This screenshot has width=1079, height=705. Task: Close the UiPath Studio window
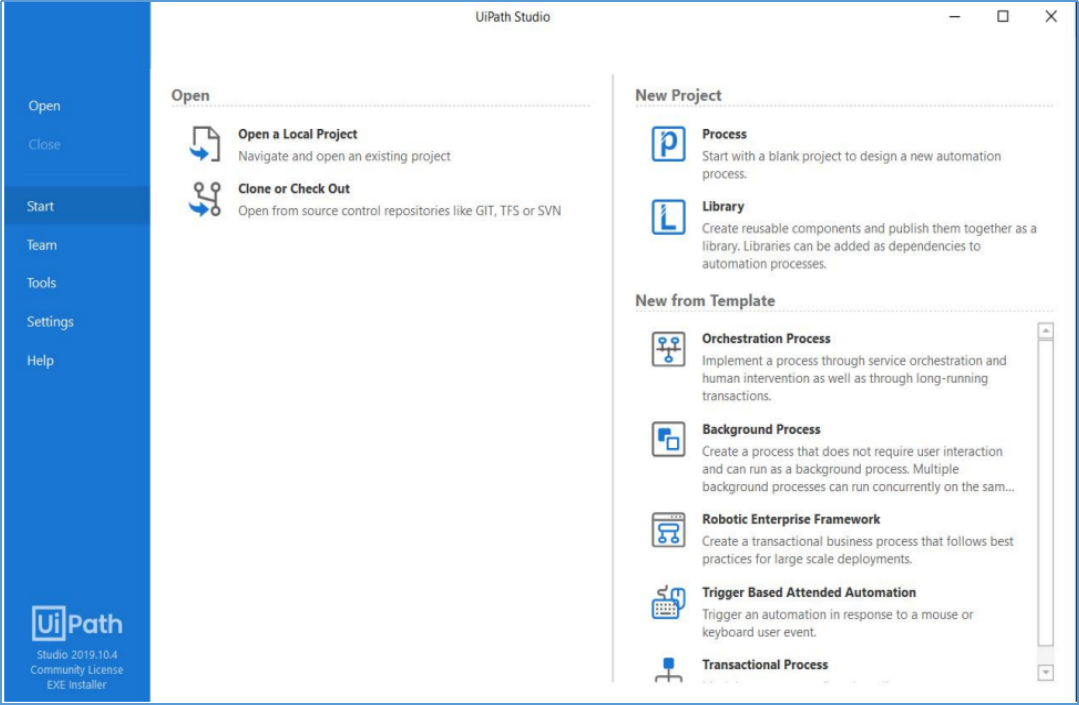click(1051, 16)
